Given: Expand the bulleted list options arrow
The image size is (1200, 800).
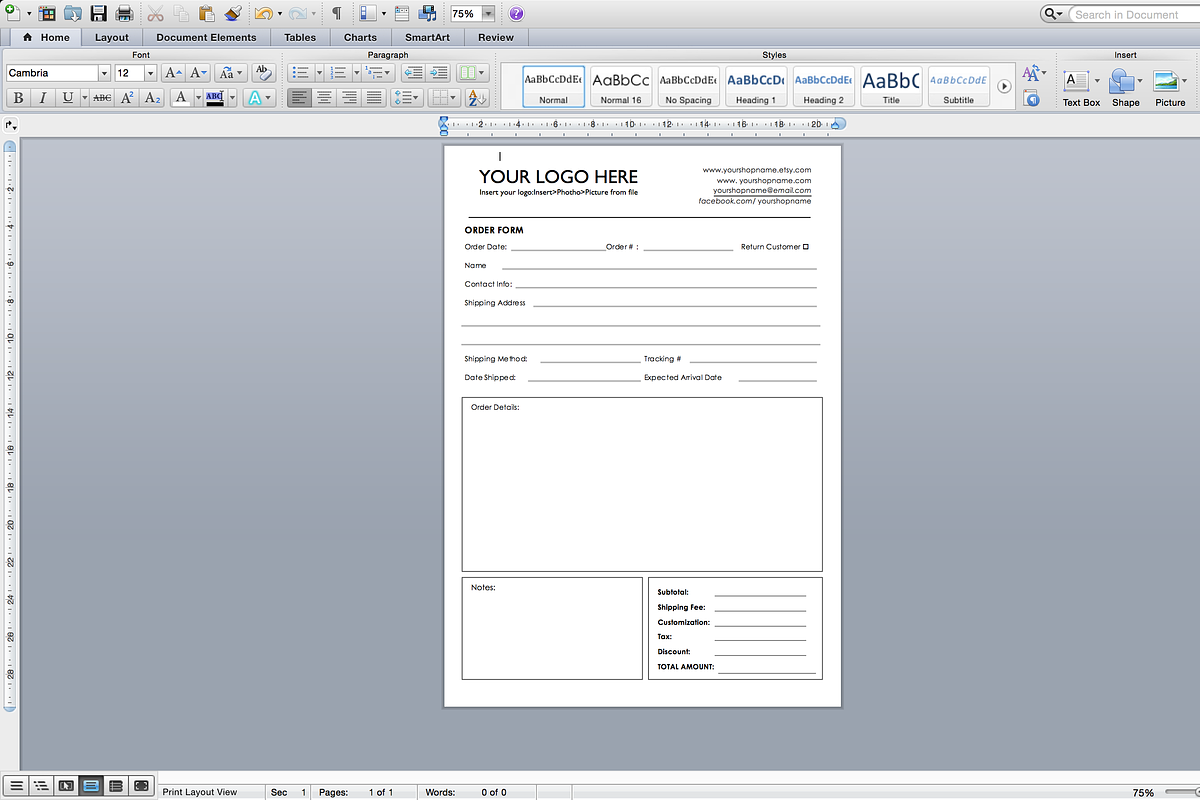Looking at the screenshot, I should click(x=319, y=73).
